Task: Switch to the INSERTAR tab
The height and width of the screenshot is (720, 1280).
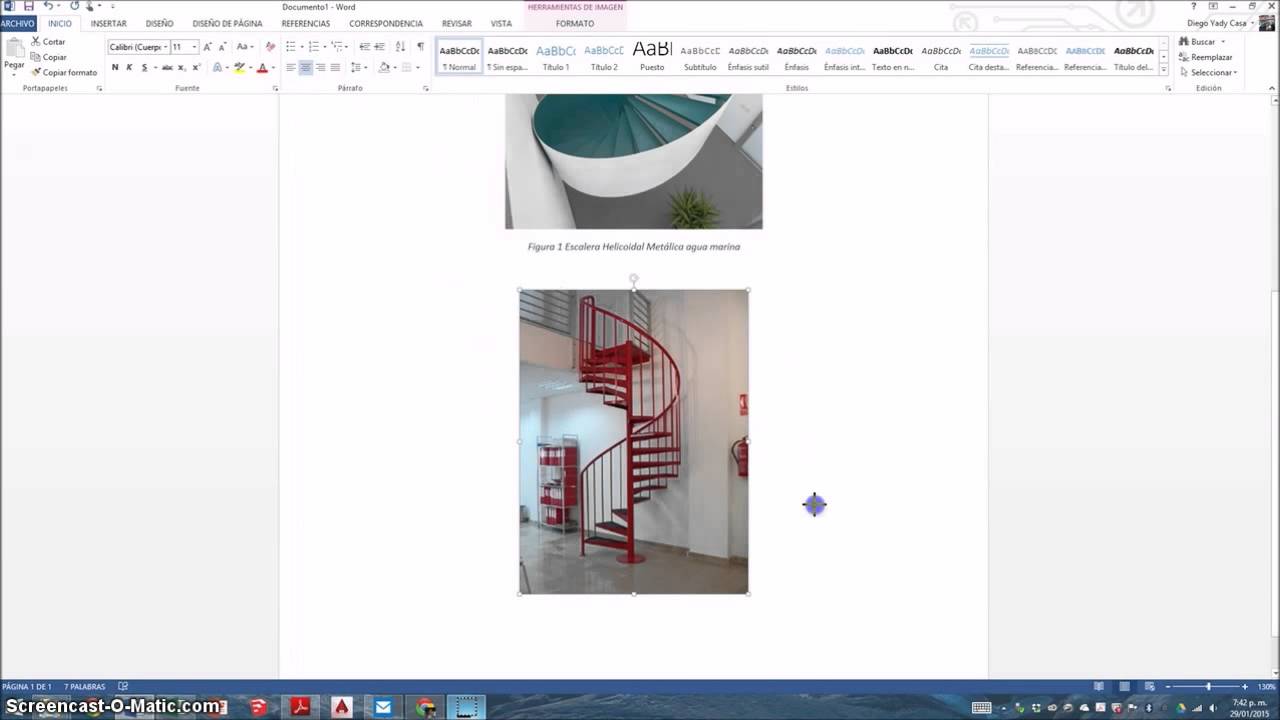Action: click(109, 23)
